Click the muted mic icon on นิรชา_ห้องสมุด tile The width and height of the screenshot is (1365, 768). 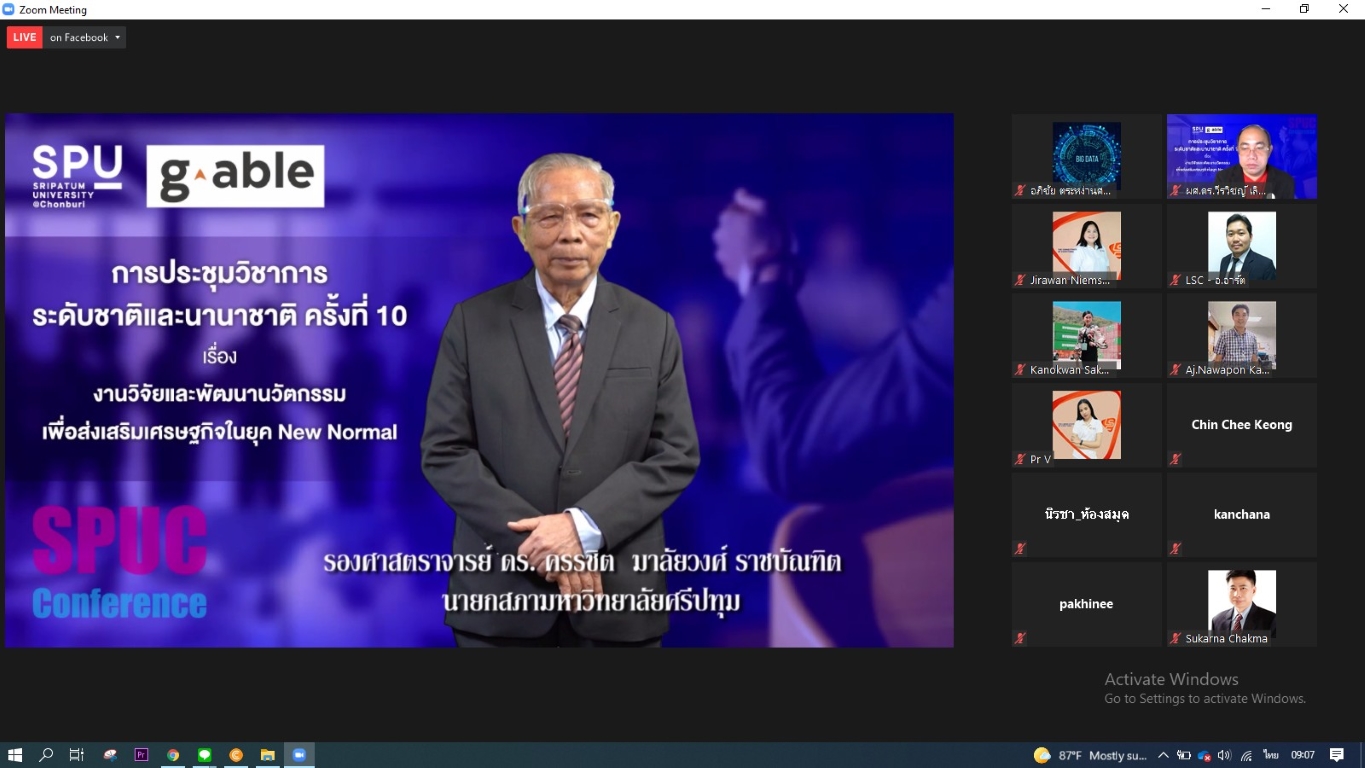pyautogui.click(x=1021, y=548)
